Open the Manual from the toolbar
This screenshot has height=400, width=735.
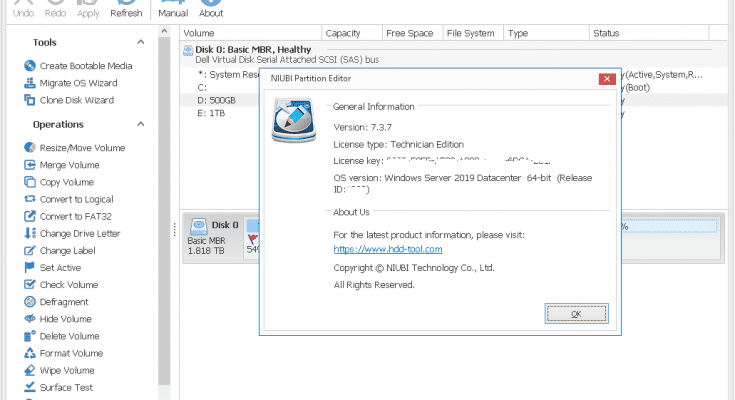point(173,9)
